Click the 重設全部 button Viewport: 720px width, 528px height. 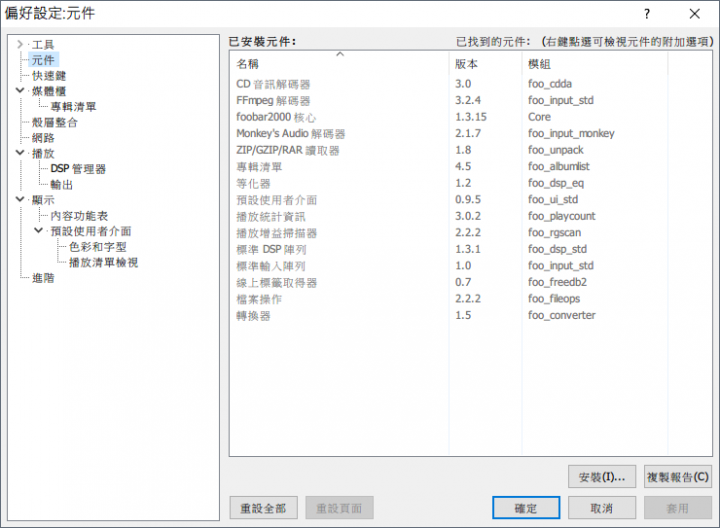click(x=264, y=508)
